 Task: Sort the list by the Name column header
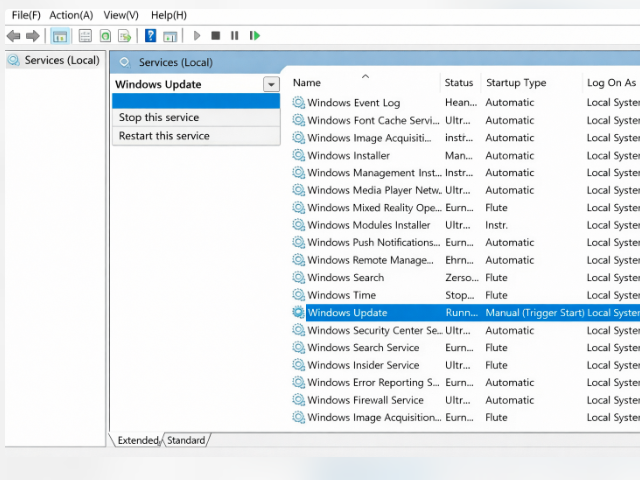coord(307,83)
